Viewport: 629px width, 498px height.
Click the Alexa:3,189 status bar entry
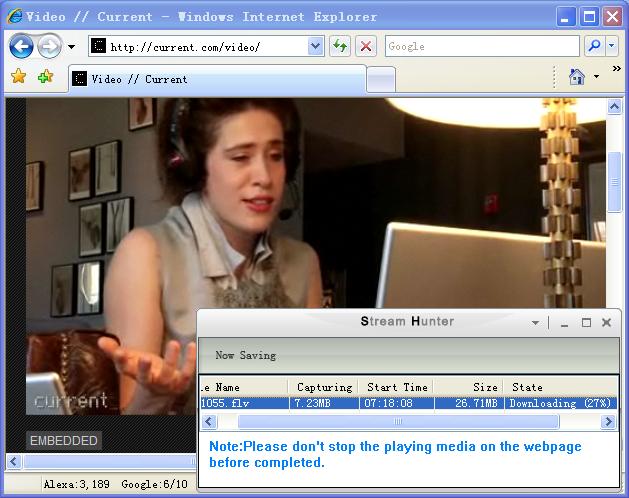click(77, 484)
